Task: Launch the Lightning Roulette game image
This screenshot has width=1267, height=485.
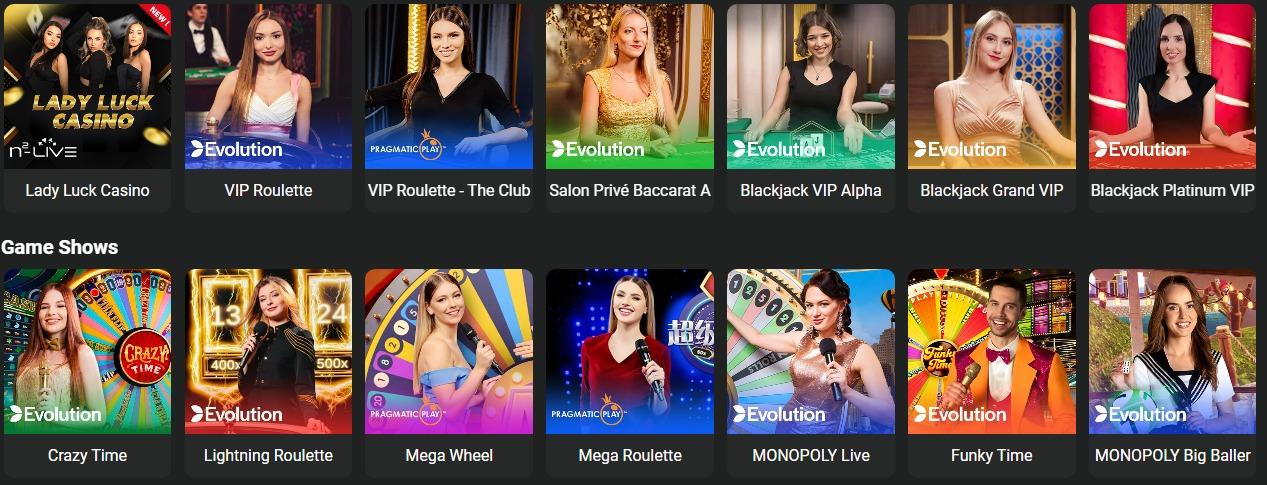Action: tap(268, 351)
